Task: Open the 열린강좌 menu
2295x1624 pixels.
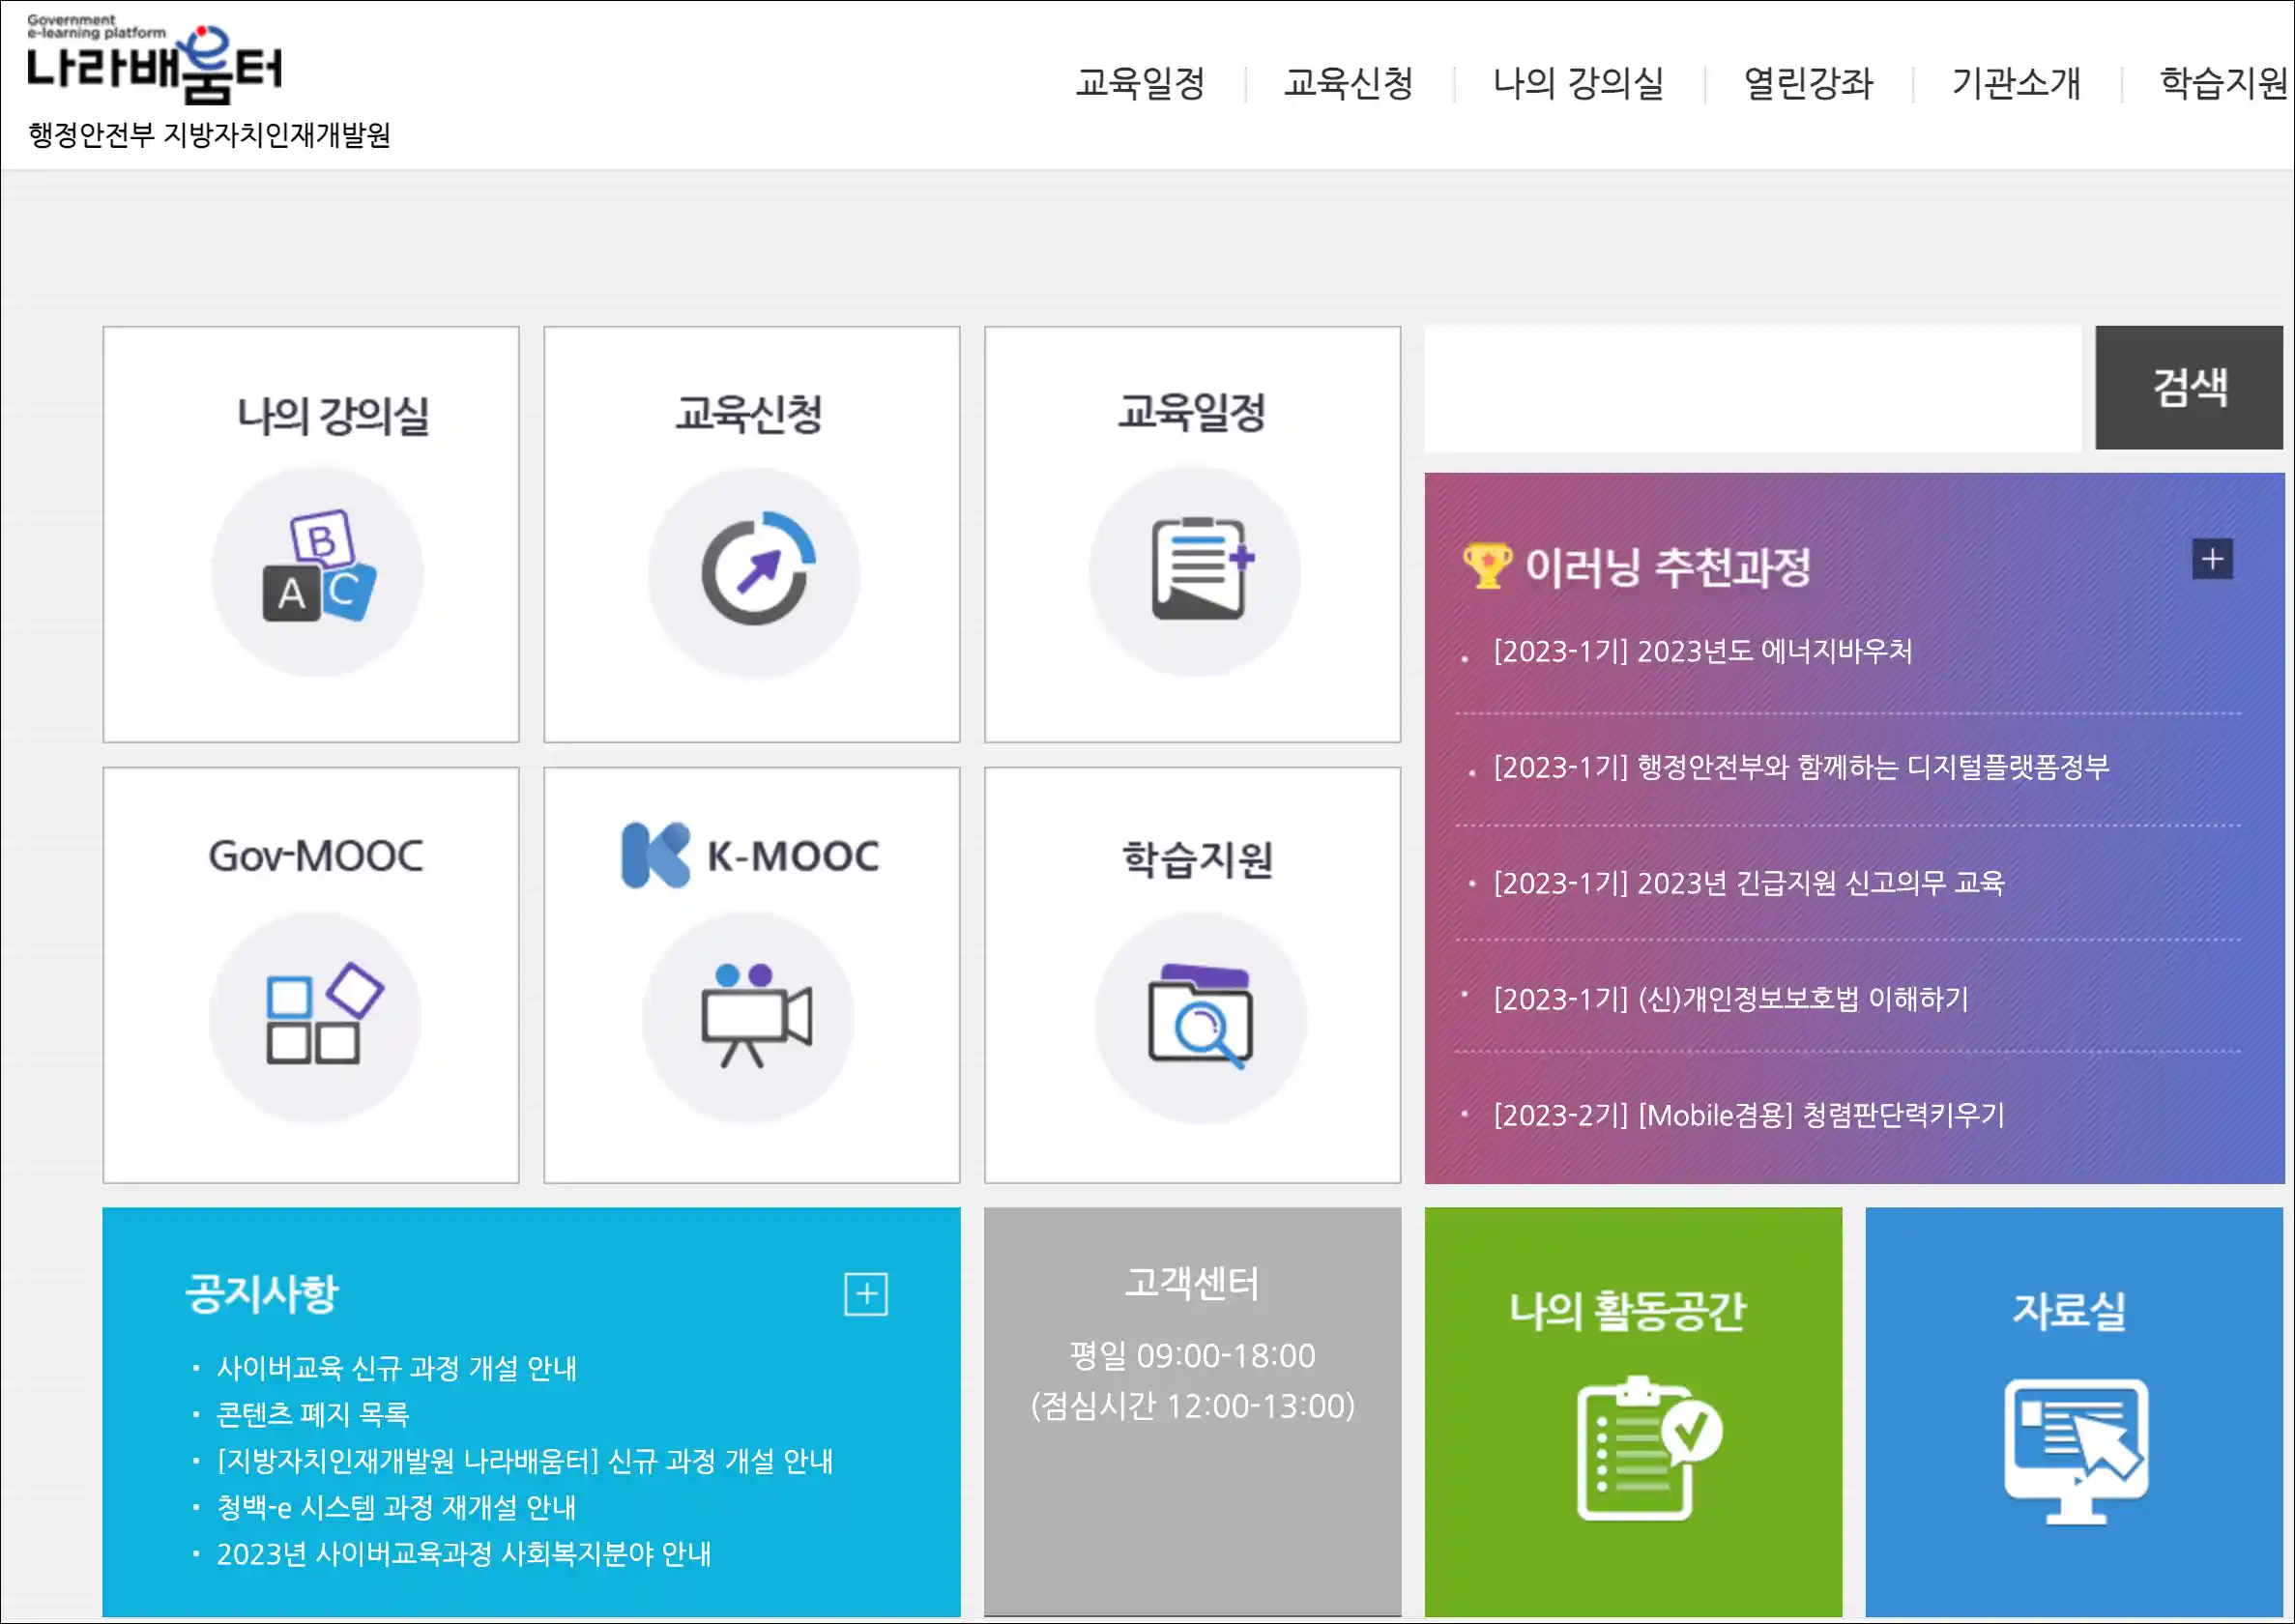Action: (x=1808, y=83)
